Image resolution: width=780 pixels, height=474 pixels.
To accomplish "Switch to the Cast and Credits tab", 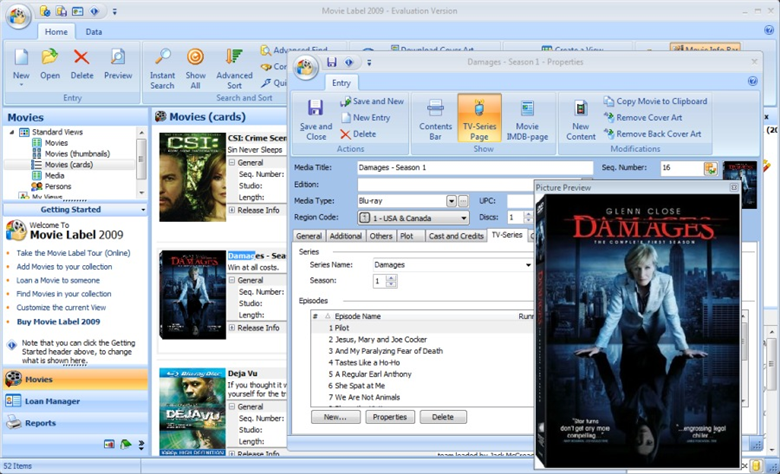I will pyautogui.click(x=456, y=235).
